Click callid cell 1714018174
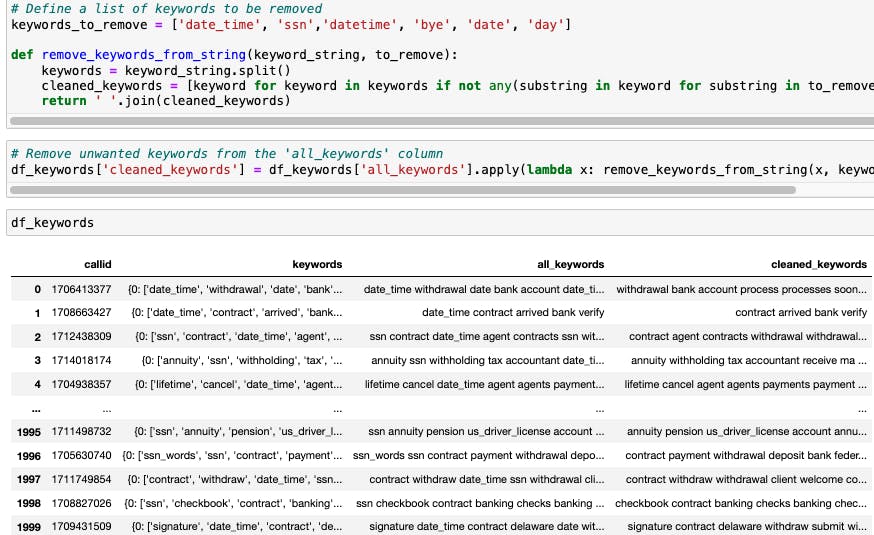The width and height of the screenshot is (874, 535). [x=81, y=360]
